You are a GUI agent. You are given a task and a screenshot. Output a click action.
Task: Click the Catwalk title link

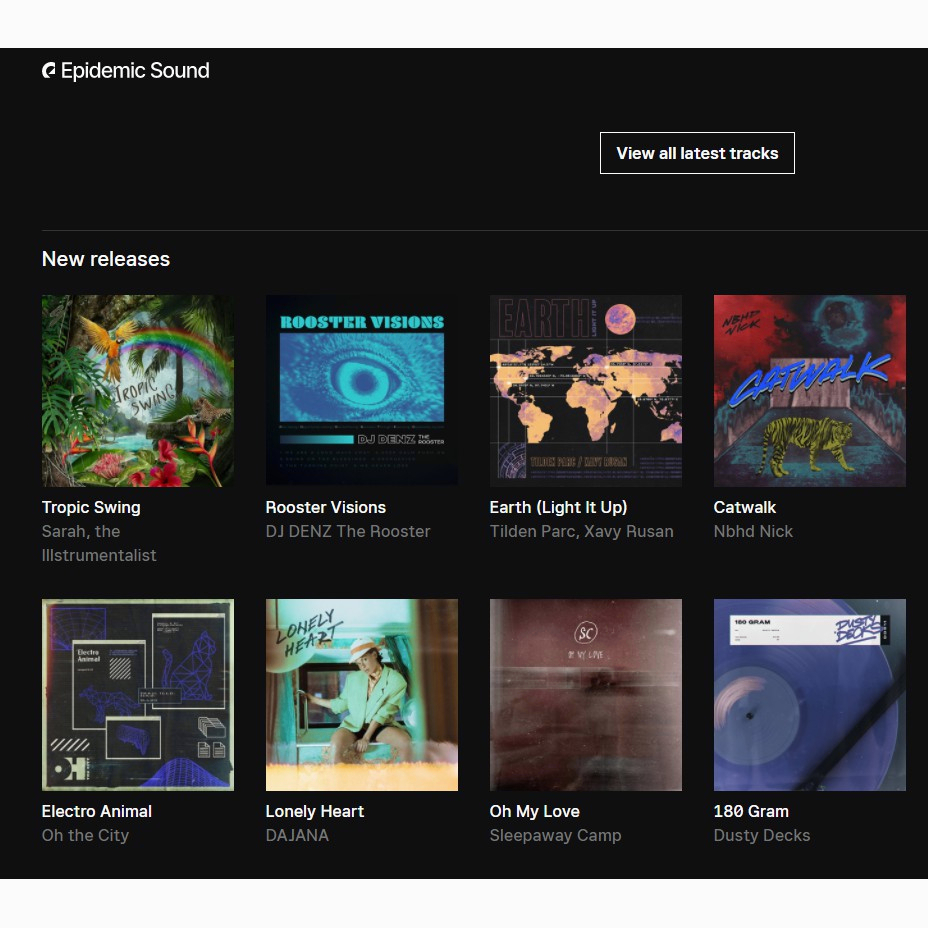point(745,508)
